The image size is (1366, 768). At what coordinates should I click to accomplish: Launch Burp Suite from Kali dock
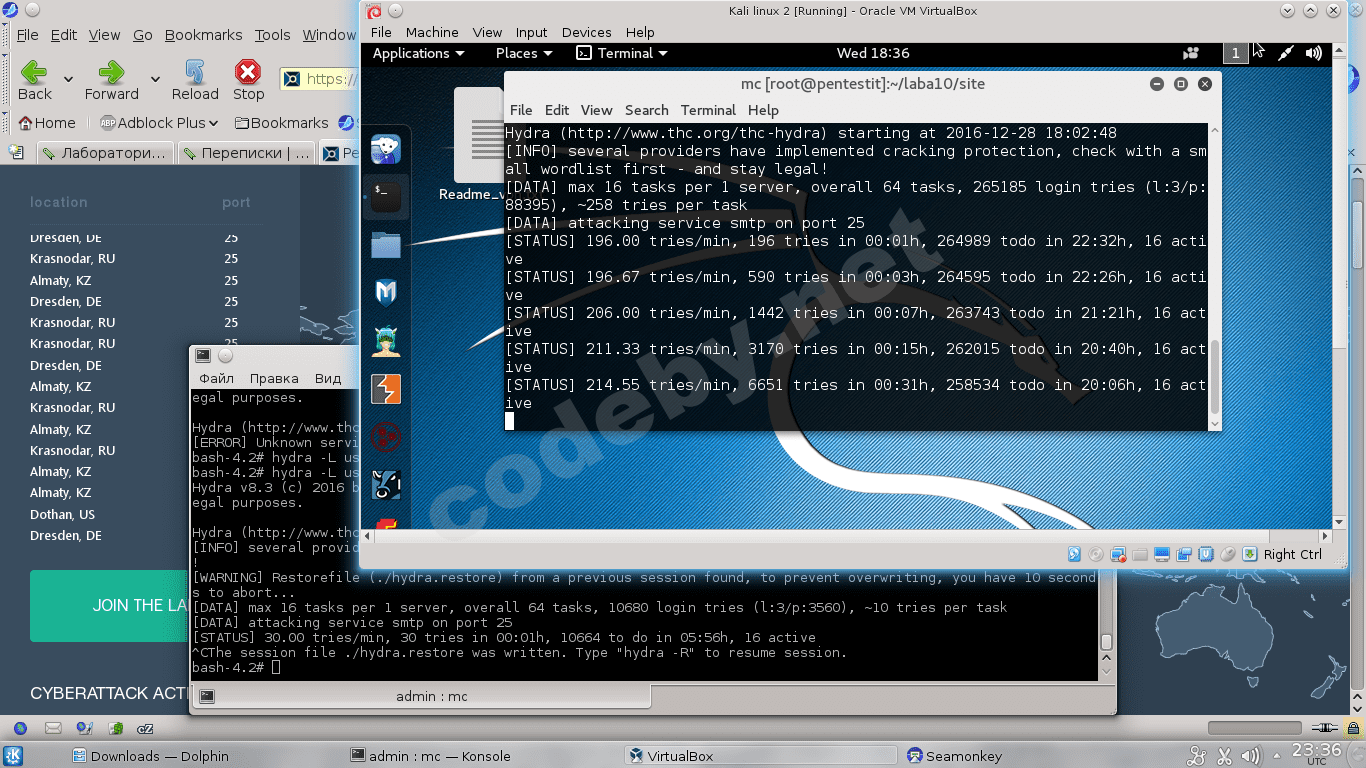tap(386, 389)
